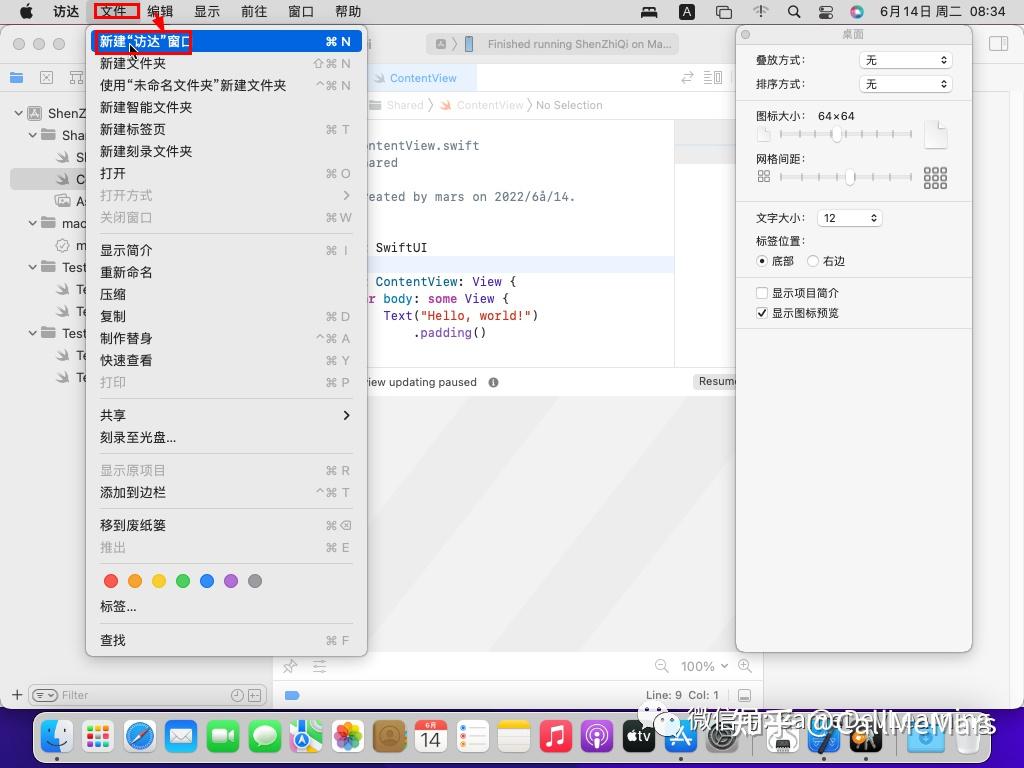Choose 新建“访达”窗口 from the menu
Viewport: 1024px width, 768px height.
[x=226, y=41]
